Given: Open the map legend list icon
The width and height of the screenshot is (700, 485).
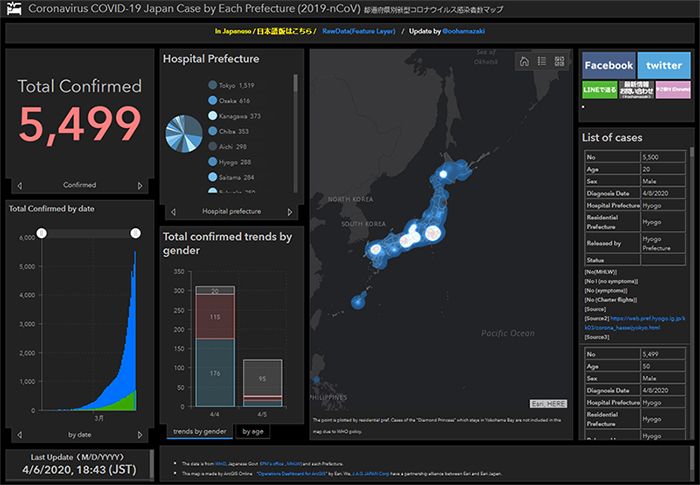Looking at the screenshot, I should pos(541,61).
